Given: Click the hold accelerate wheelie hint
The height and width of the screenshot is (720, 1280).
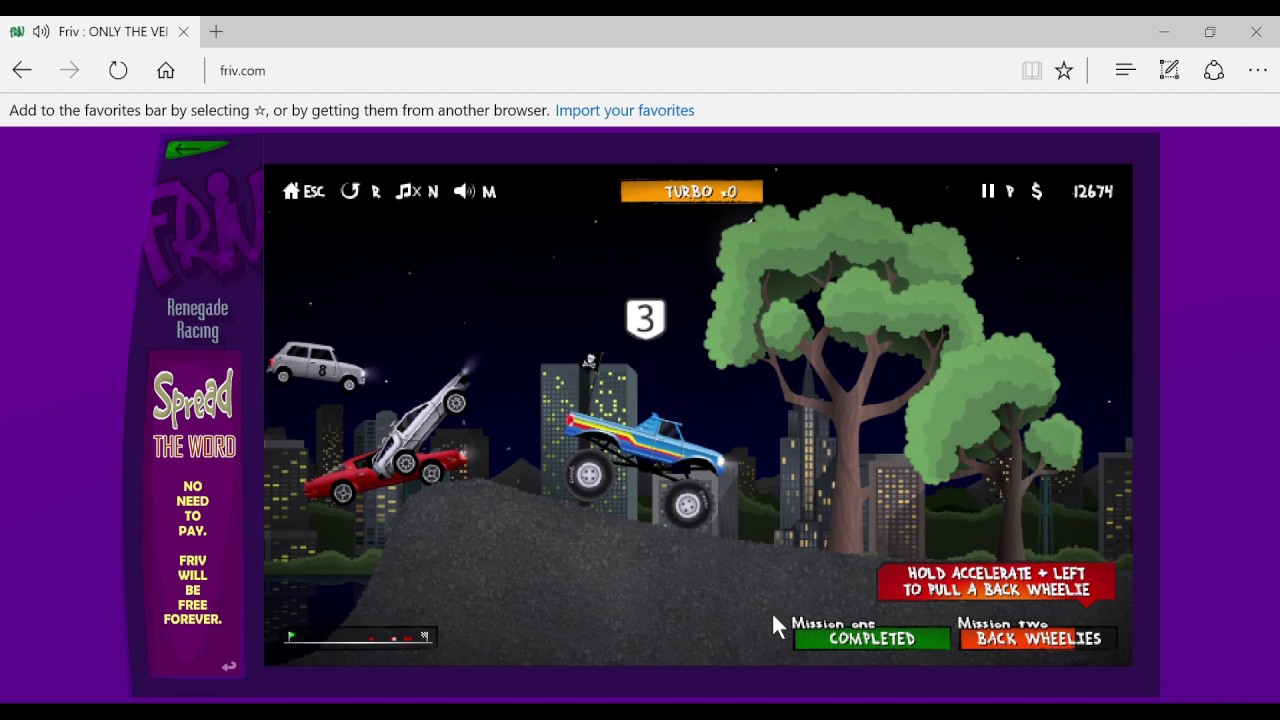Looking at the screenshot, I should (x=996, y=582).
